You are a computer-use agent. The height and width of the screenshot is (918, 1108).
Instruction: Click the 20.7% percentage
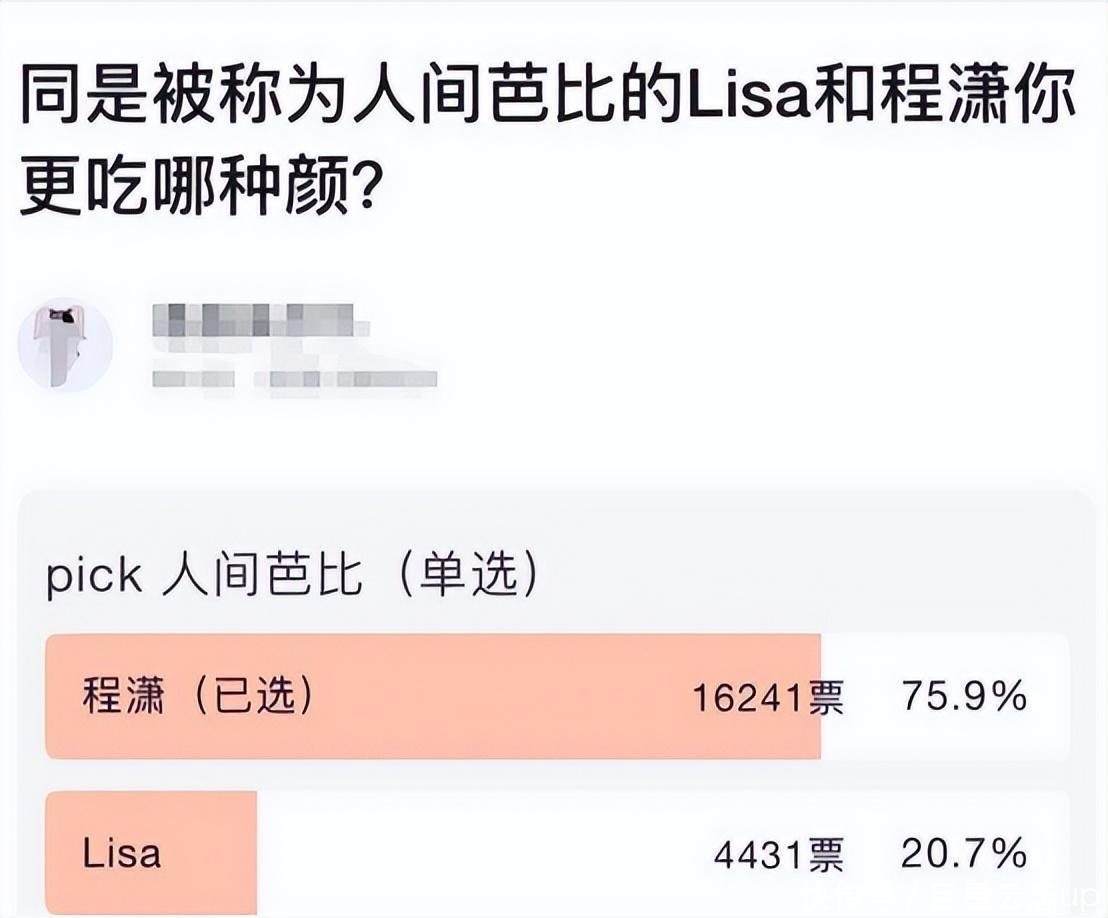coord(963,853)
